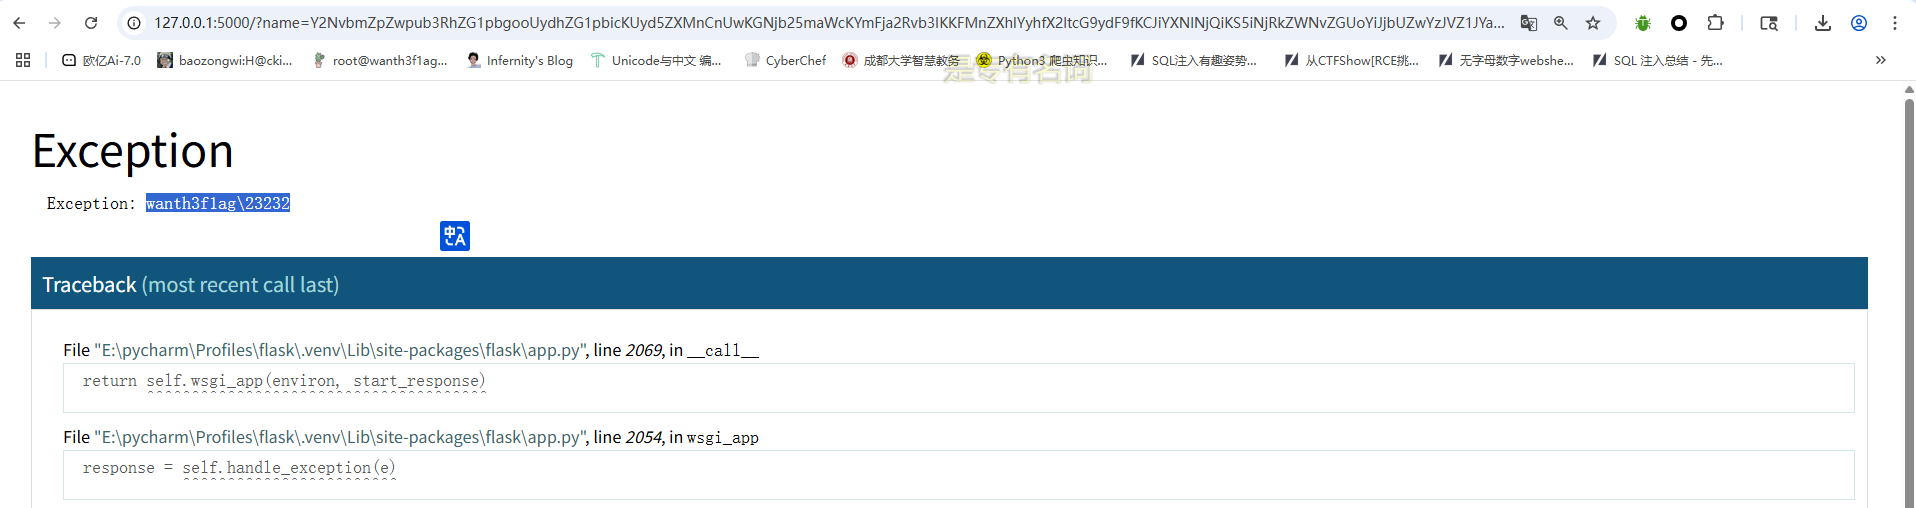This screenshot has width=1916, height=508.
Task: Reload the current page
Action: (91, 23)
